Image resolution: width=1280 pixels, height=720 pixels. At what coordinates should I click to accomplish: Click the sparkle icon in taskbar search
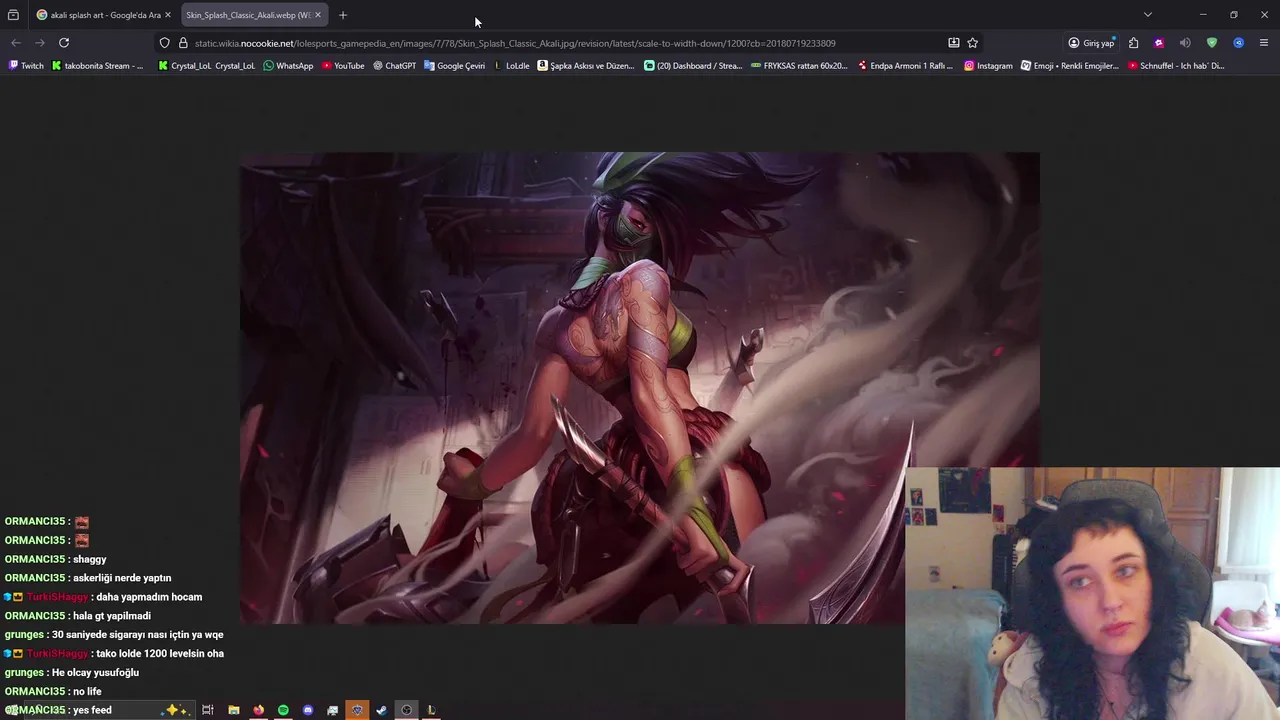point(176,710)
